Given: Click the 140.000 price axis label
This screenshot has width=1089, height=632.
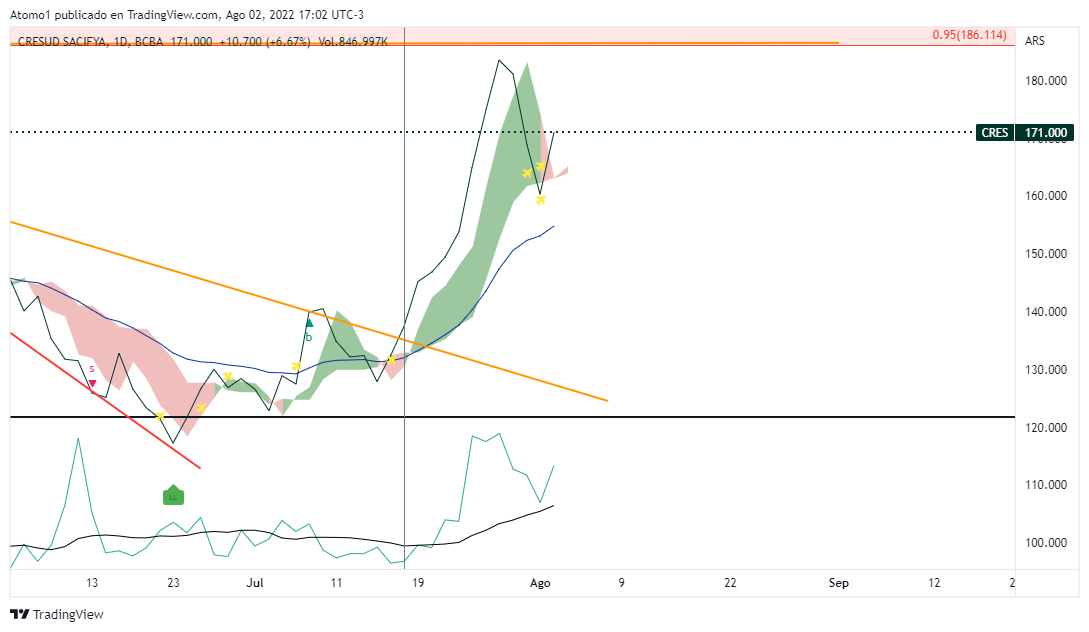Looking at the screenshot, I should [1046, 312].
